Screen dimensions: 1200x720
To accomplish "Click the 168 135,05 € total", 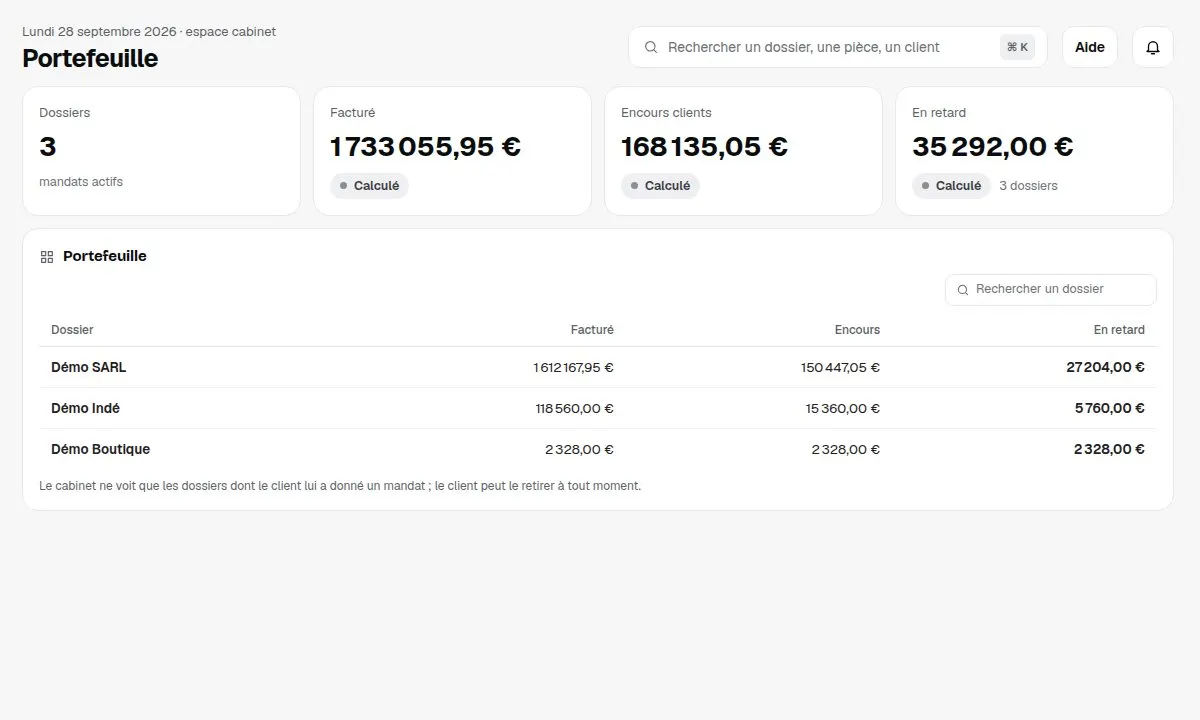I will click(x=704, y=147).
